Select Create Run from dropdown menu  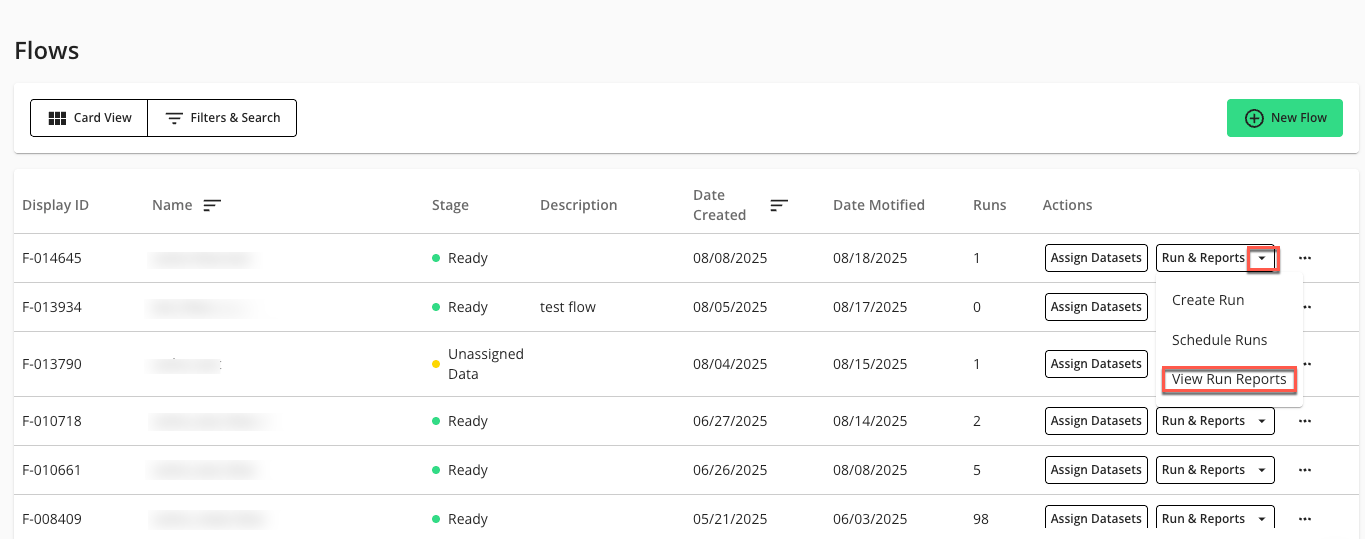point(1207,300)
